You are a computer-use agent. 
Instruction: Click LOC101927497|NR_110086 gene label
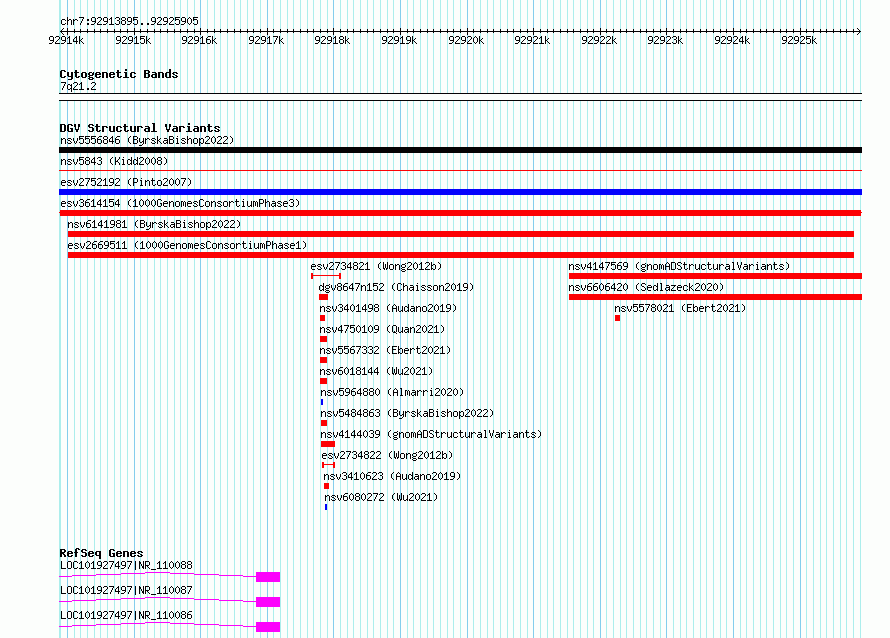tap(126, 615)
